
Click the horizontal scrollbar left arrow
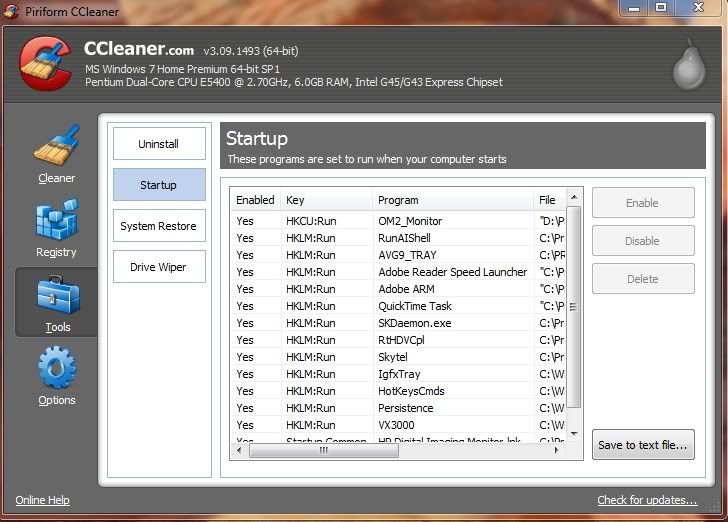pos(239,450)
